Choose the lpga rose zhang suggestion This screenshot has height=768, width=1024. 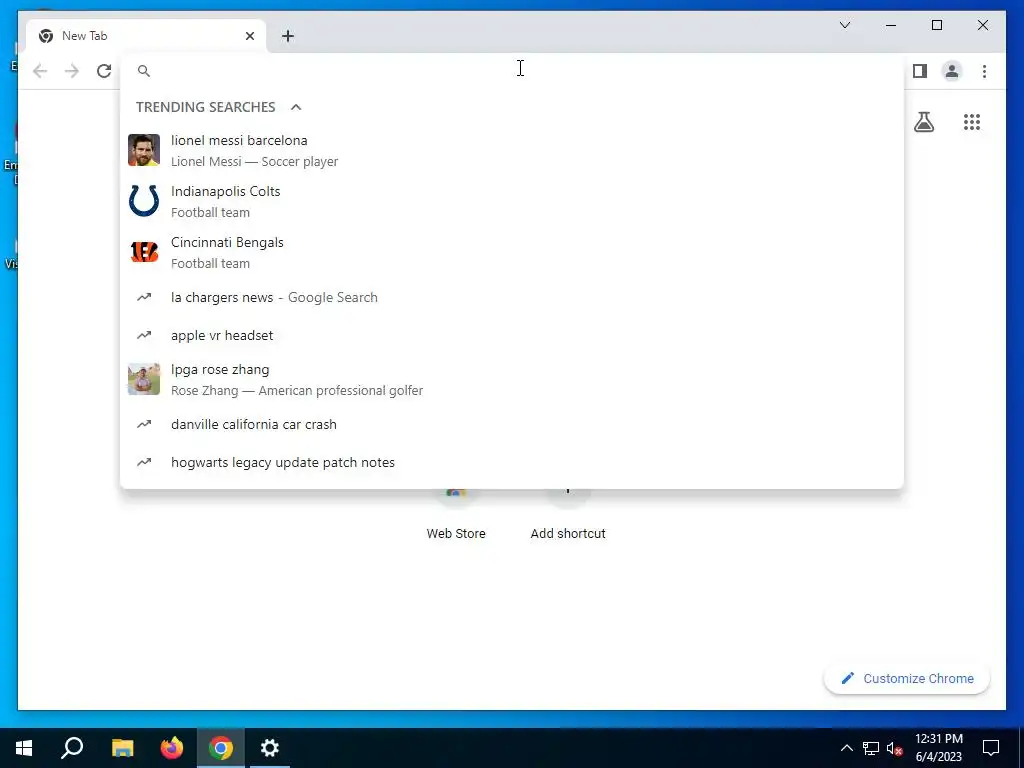[x=512, y=379]
